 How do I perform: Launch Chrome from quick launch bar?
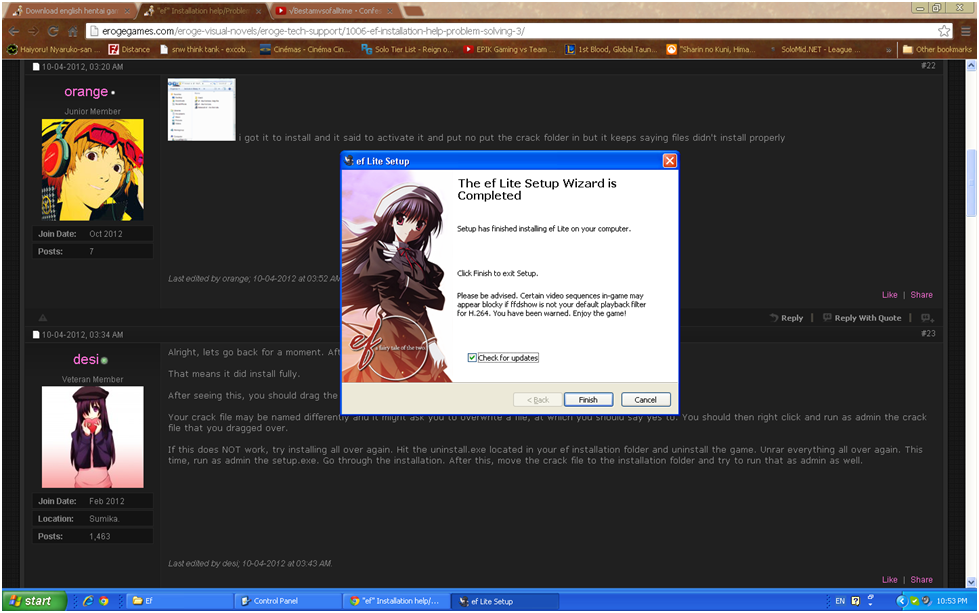tap(104, 601)
